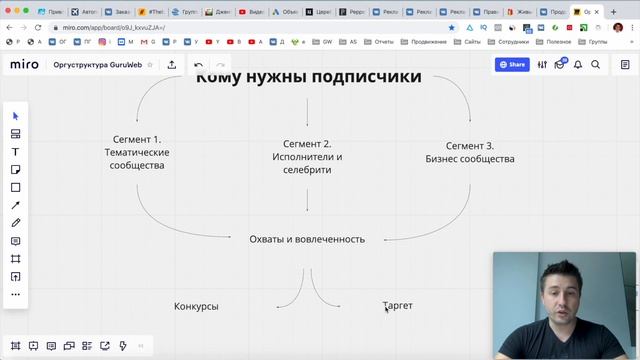Select heading Кому нужны подписчики
The height and width of the screenshot is (360, 640).
point(309,78)
